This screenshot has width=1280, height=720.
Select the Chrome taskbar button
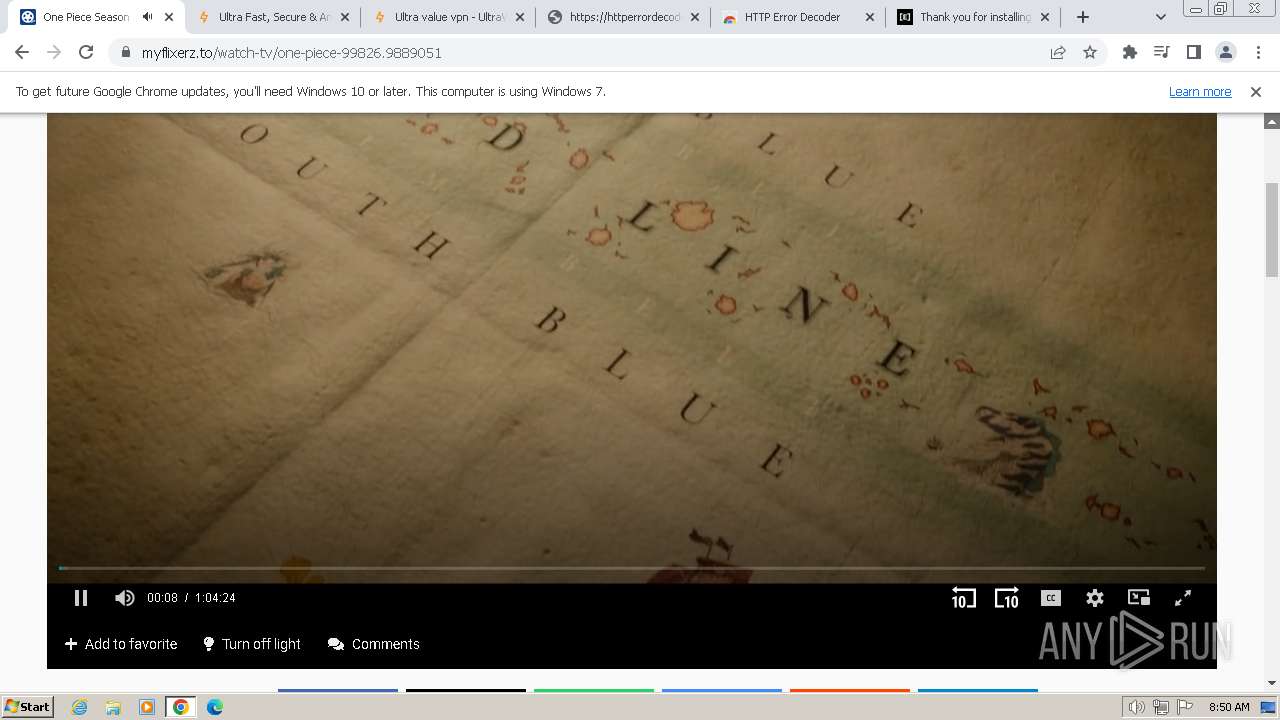click(x=181, y=707)
